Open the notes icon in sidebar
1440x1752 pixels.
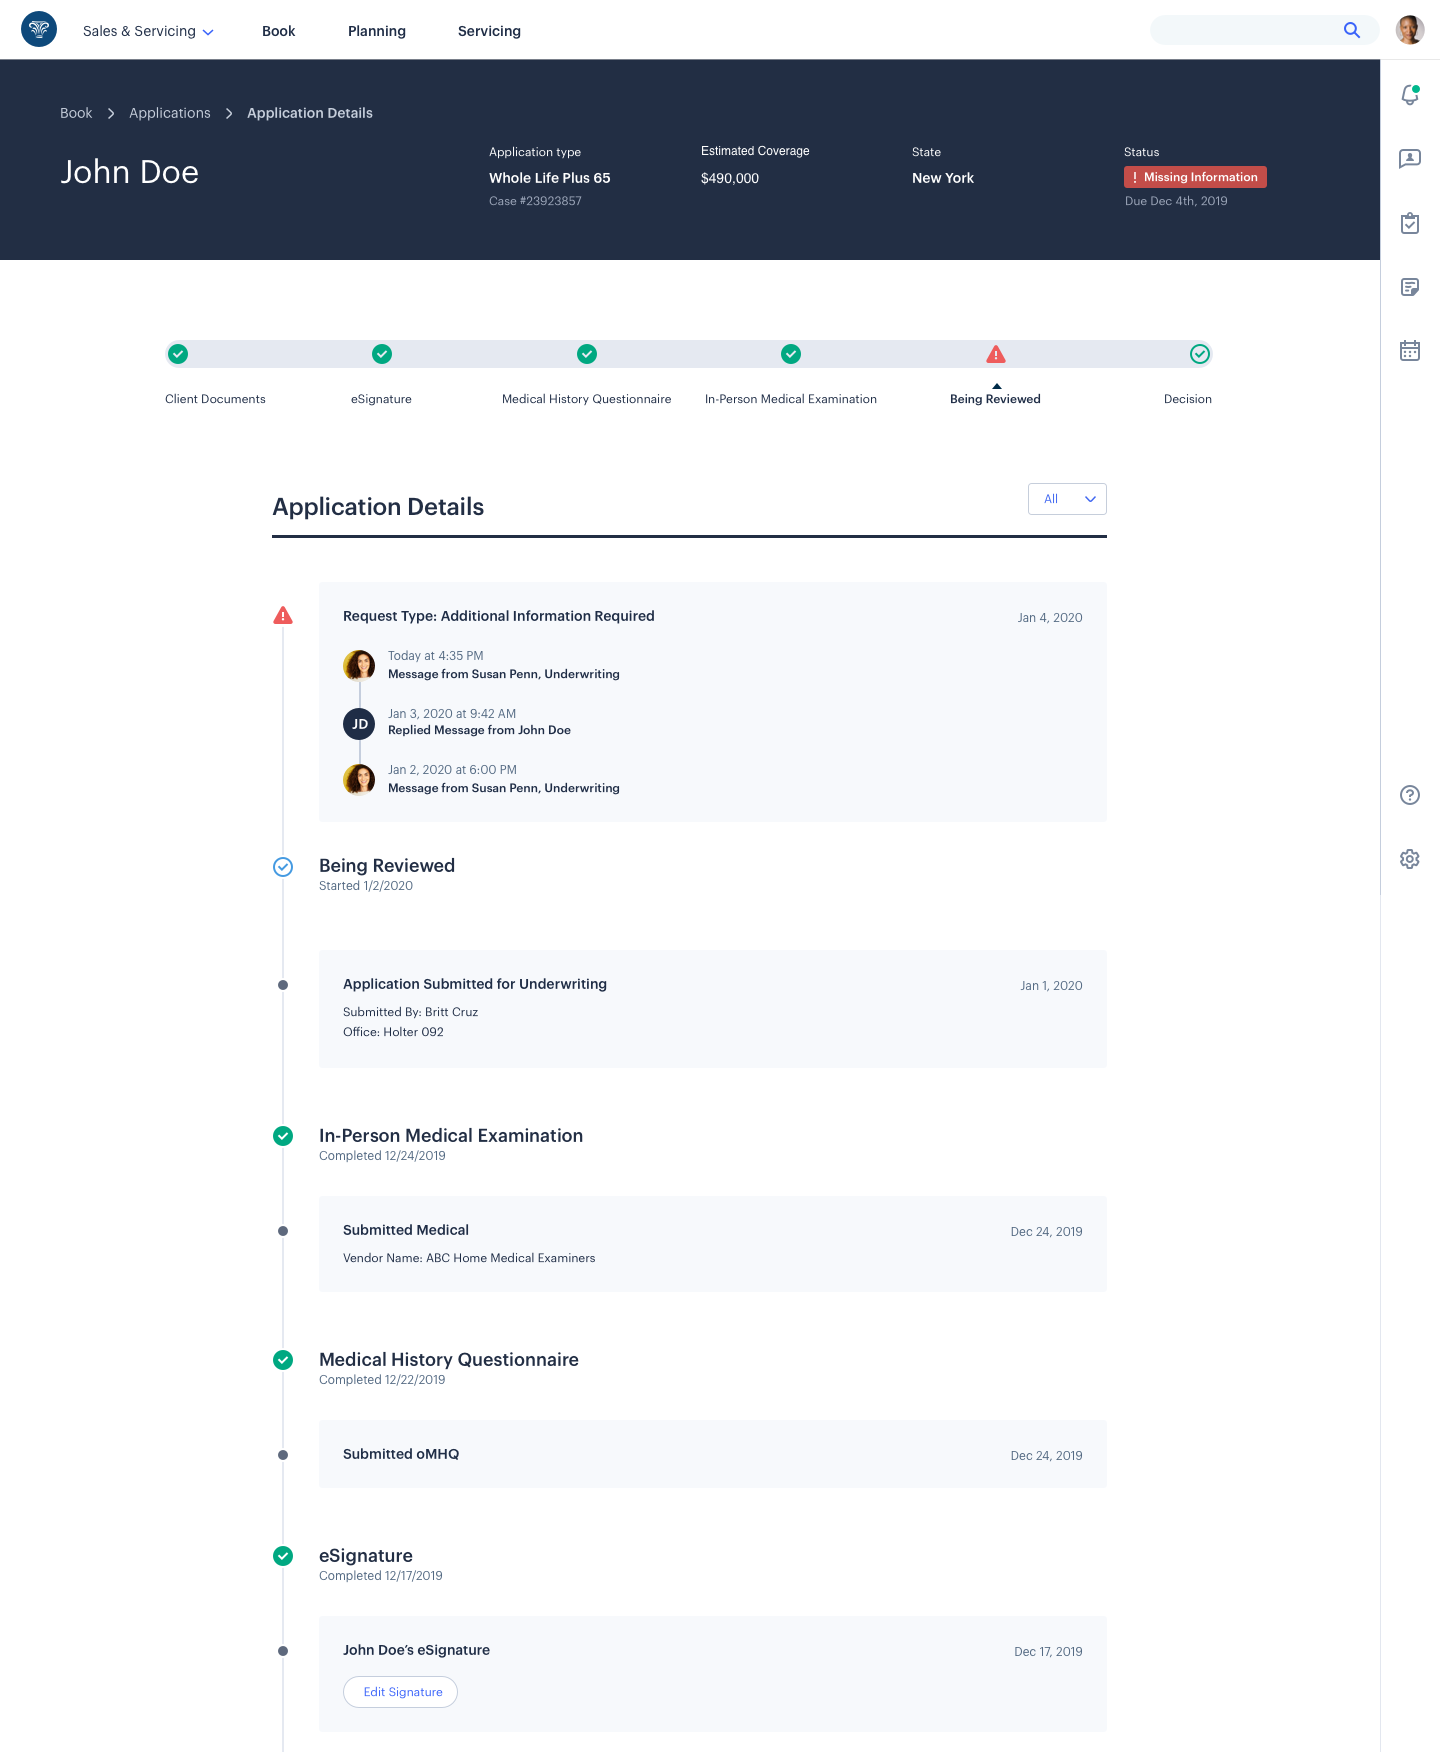point(1410,287)
